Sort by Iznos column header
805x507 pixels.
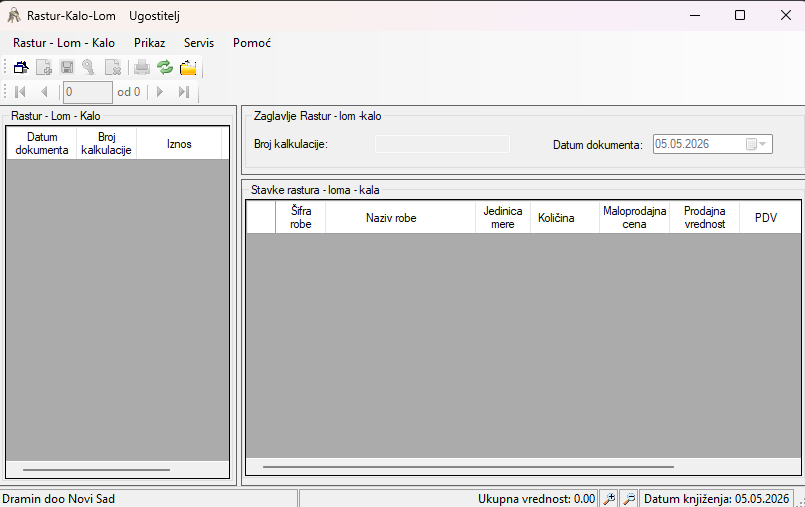coord(179,144)
